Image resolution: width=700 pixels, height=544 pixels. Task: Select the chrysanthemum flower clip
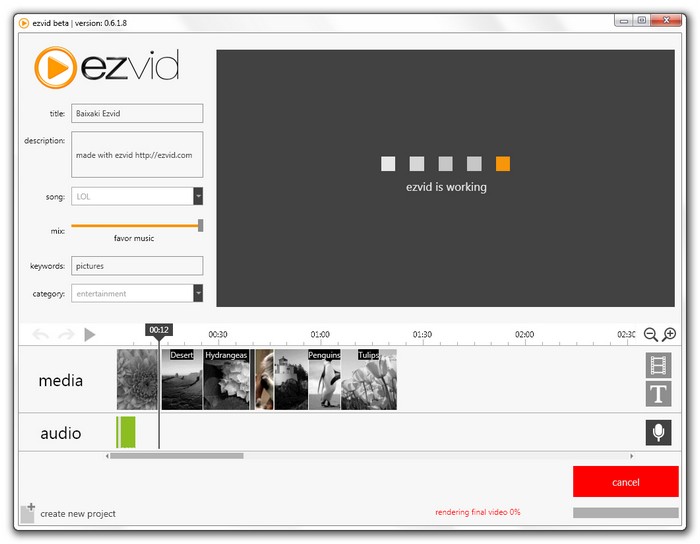138,379
